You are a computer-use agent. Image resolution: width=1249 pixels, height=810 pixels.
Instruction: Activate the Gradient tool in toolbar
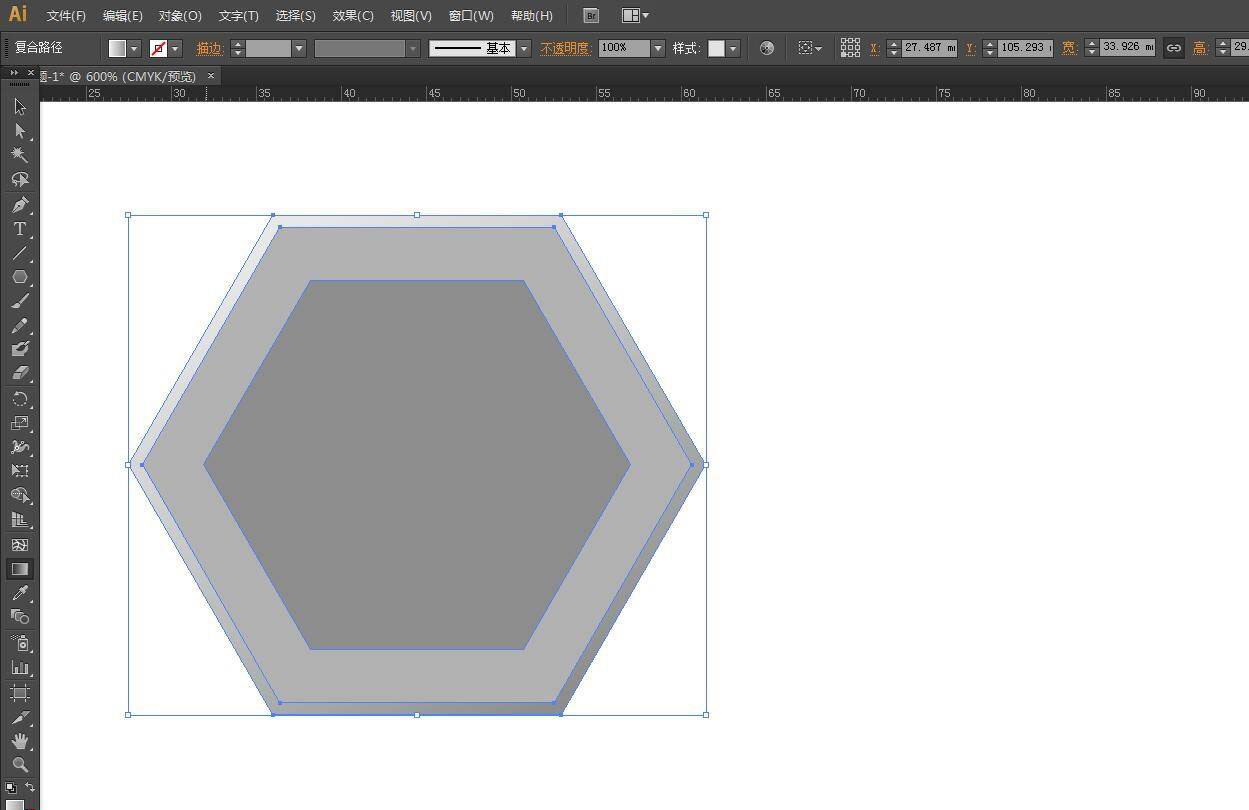click(x=19, y=569)
